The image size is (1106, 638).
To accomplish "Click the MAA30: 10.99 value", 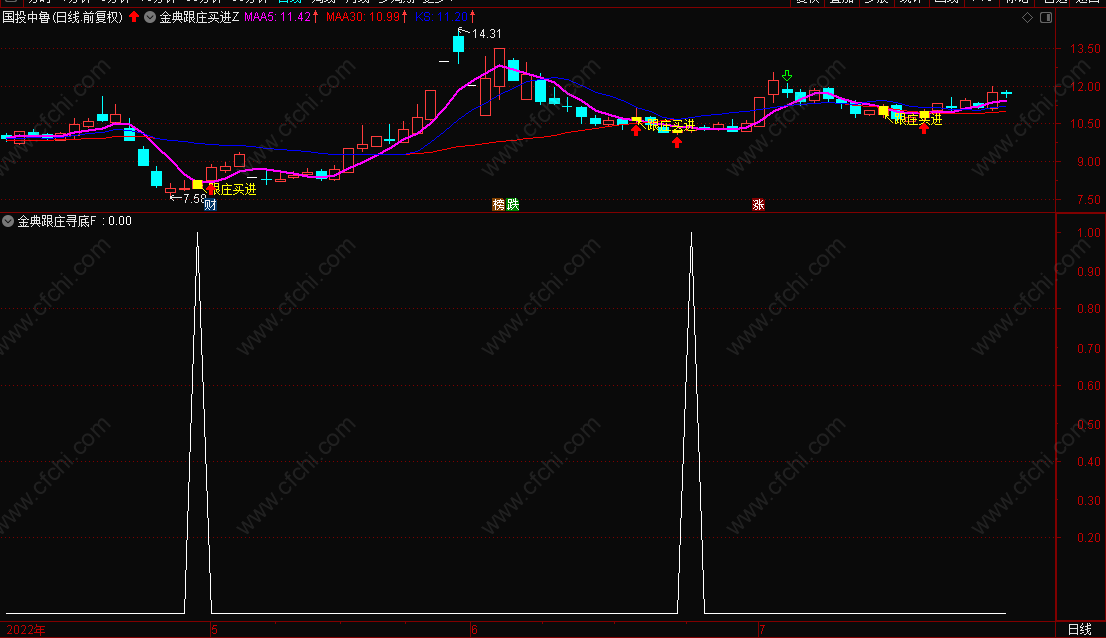I will tap(363, 17).
